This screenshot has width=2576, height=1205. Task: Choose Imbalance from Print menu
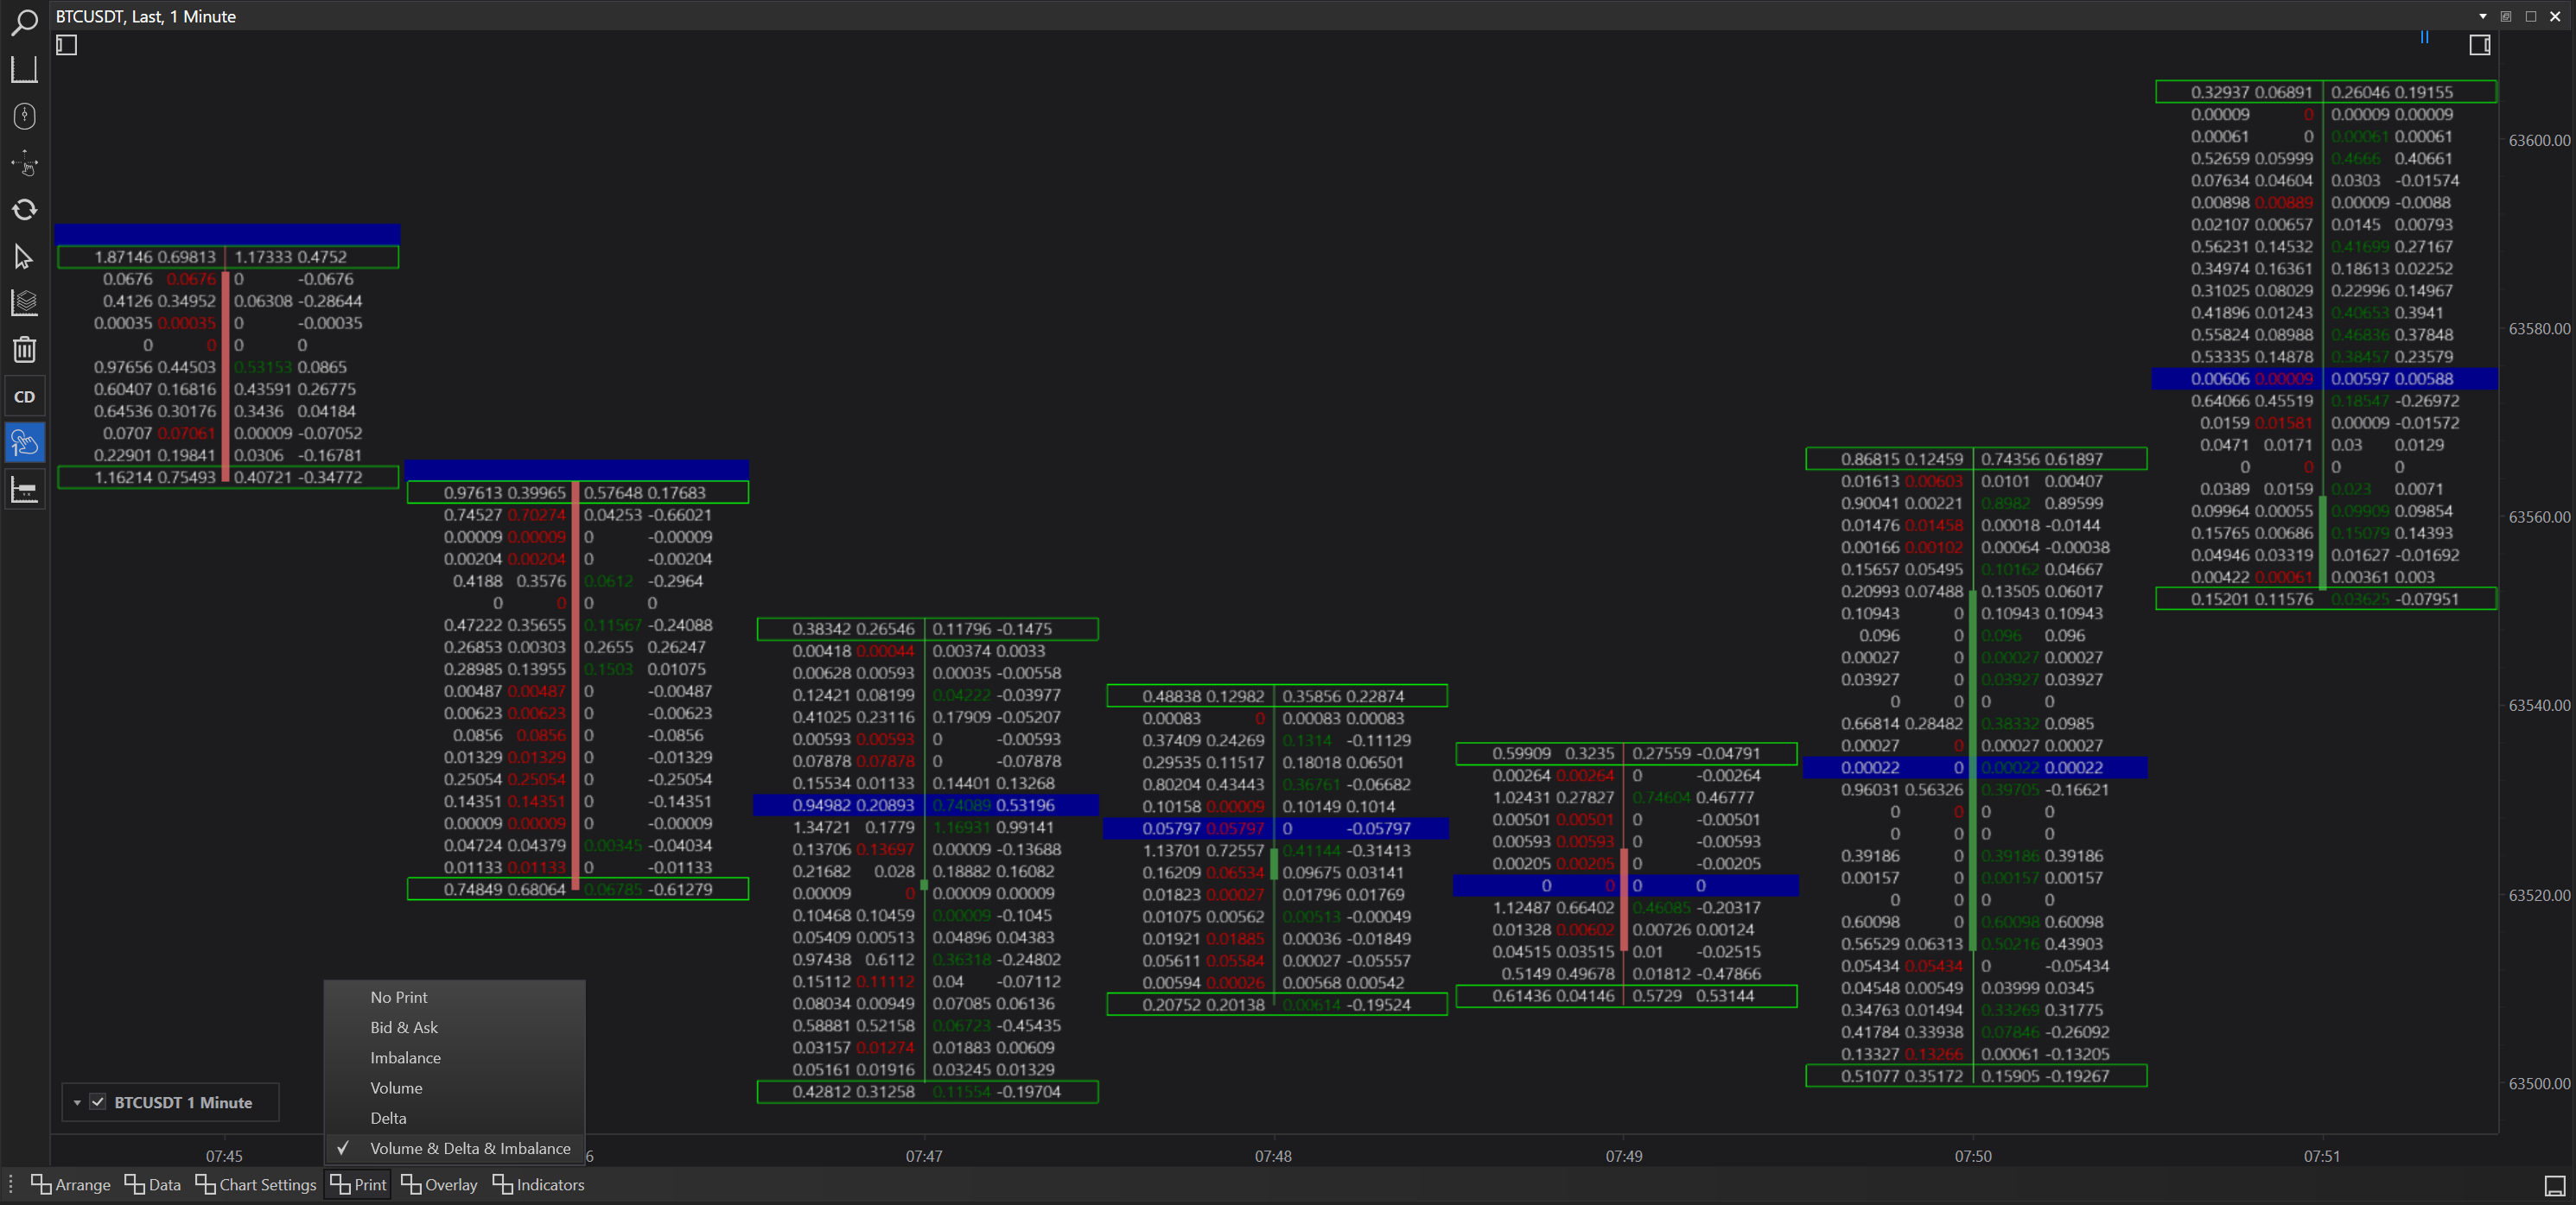[405, 1057]
